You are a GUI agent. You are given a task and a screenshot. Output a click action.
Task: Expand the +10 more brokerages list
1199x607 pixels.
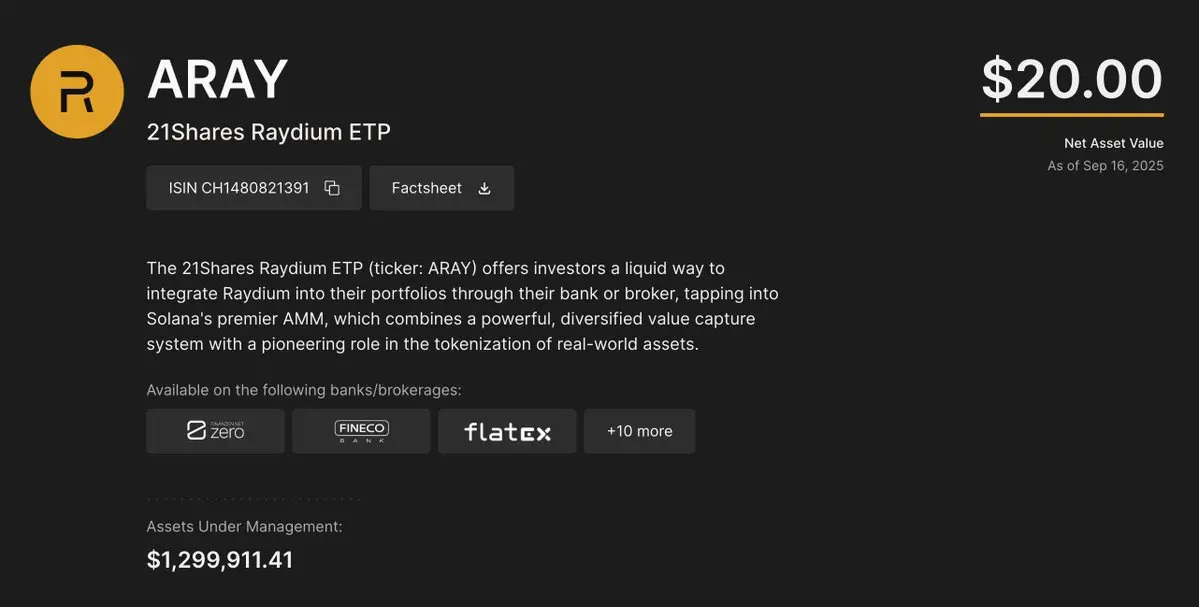coord(639,431)
